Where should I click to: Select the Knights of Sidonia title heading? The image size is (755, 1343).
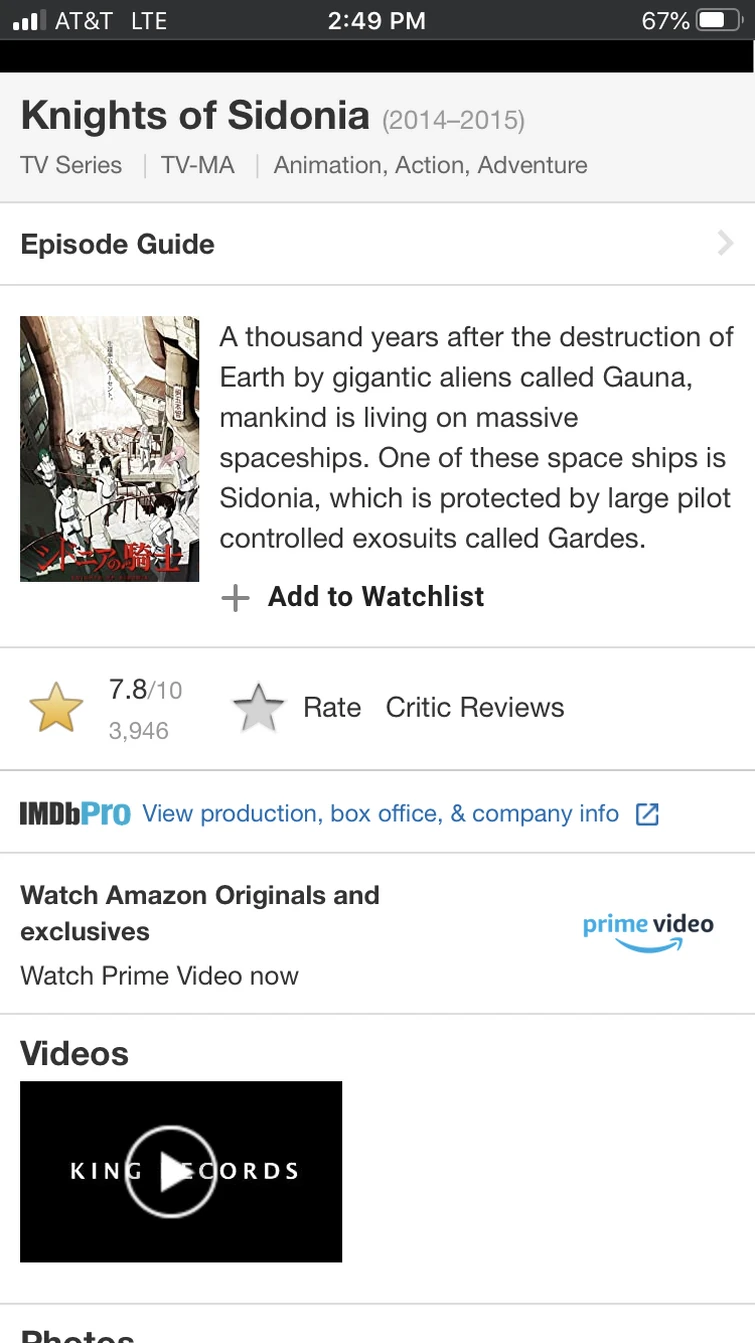(195, 117)
